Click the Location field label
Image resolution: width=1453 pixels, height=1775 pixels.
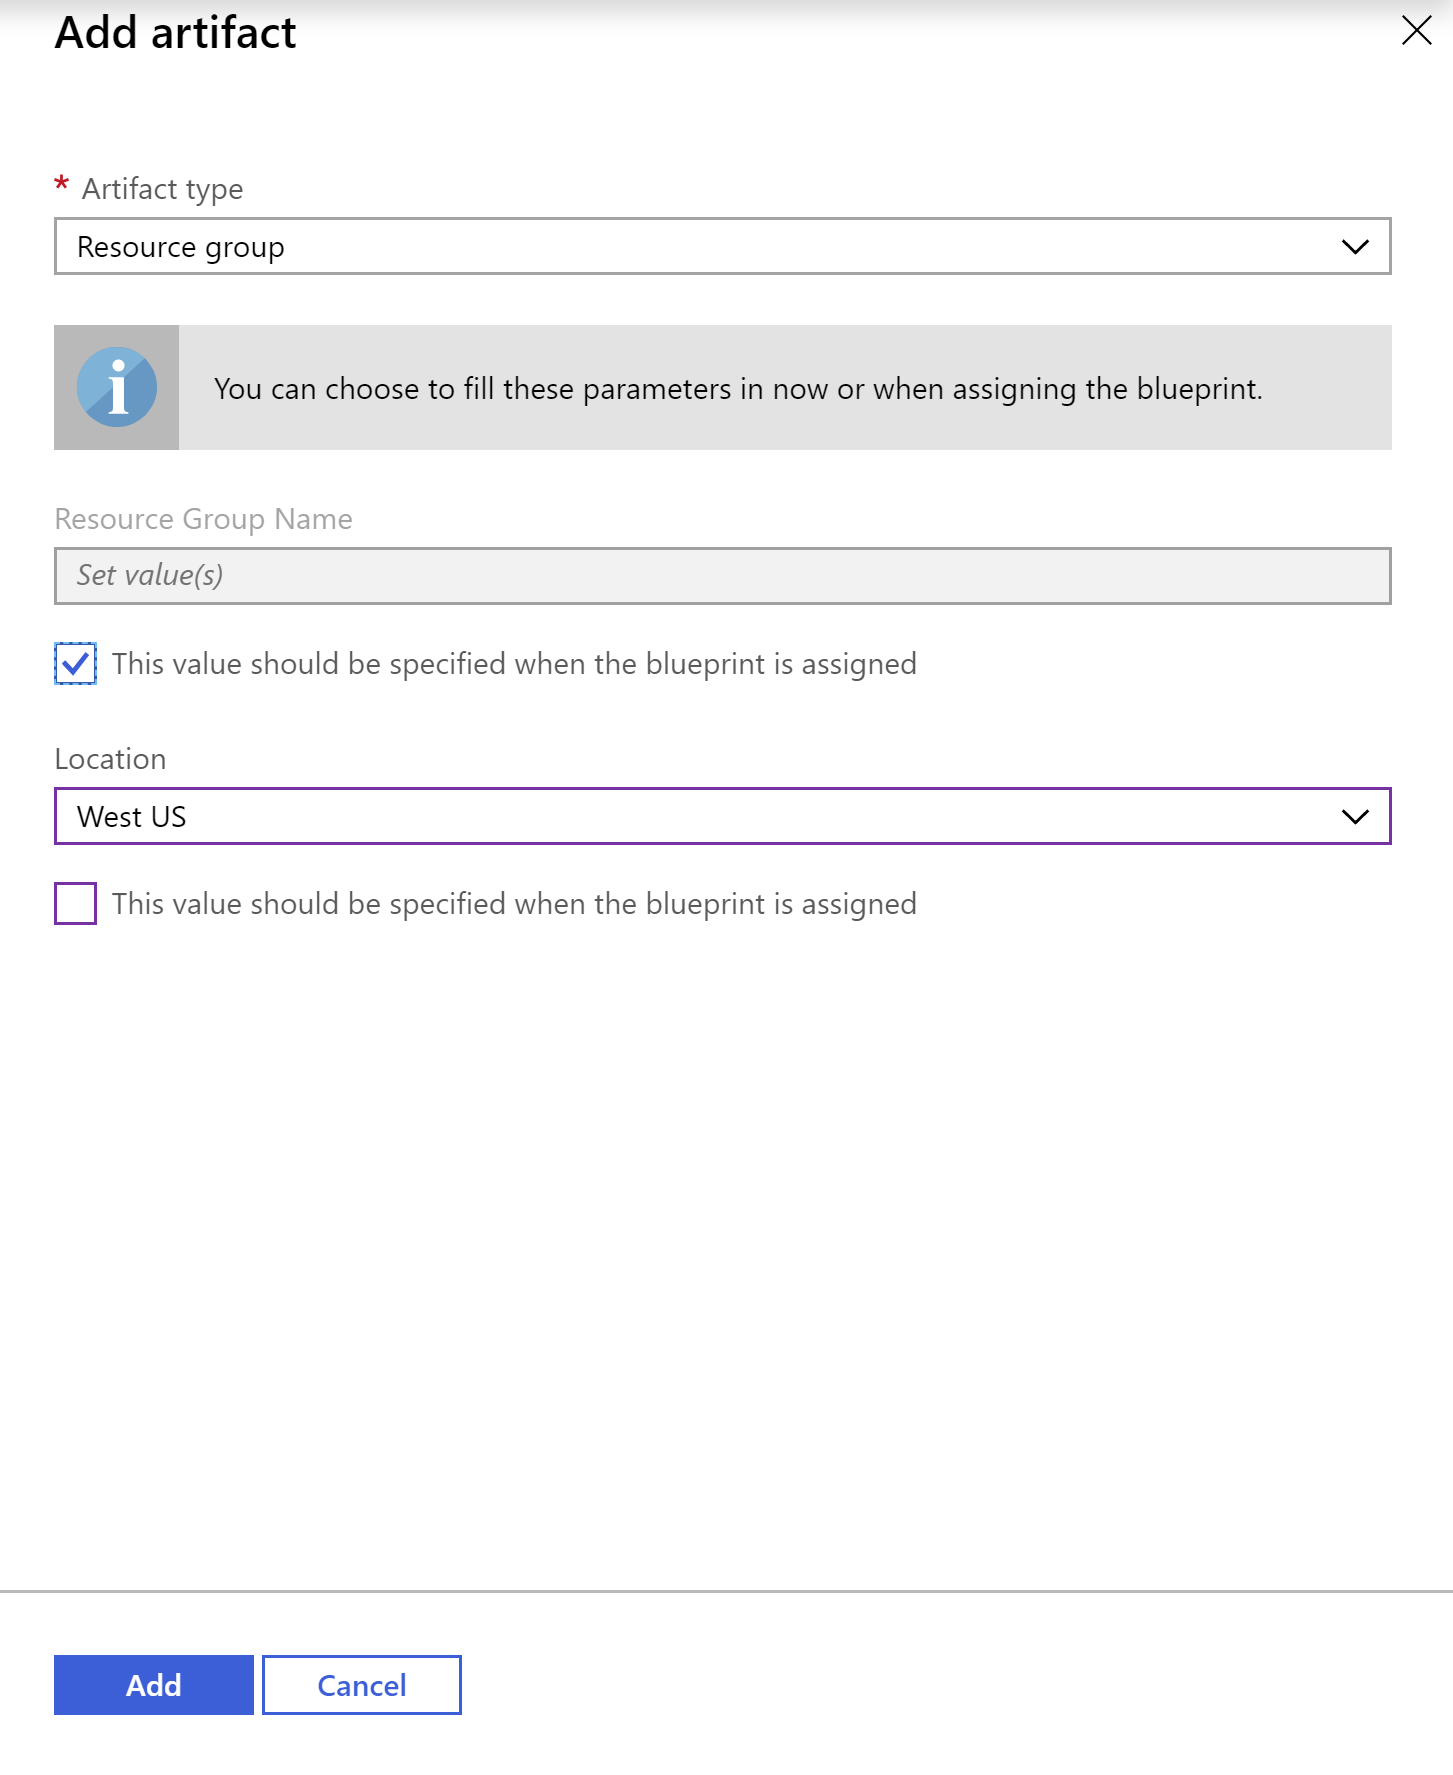pos(111,759)
